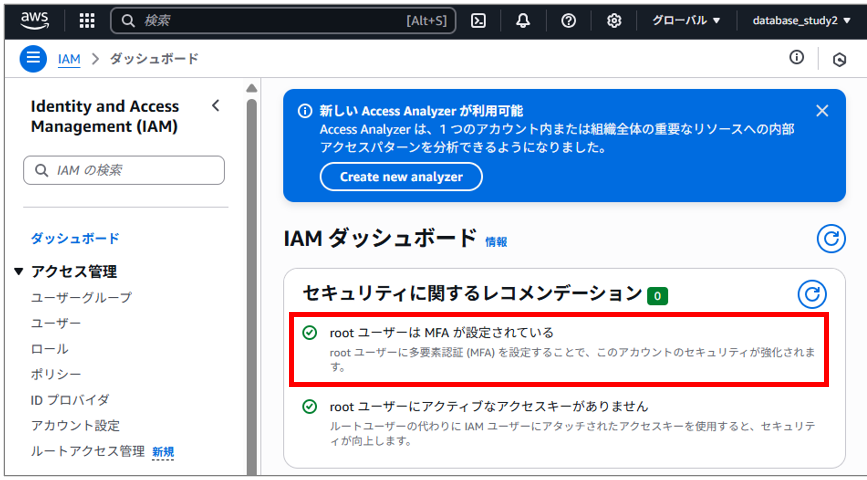Viewport: 867px width, 480px height.
Task: Launch CloudShell terminal icon
Action: click(478, 21)
